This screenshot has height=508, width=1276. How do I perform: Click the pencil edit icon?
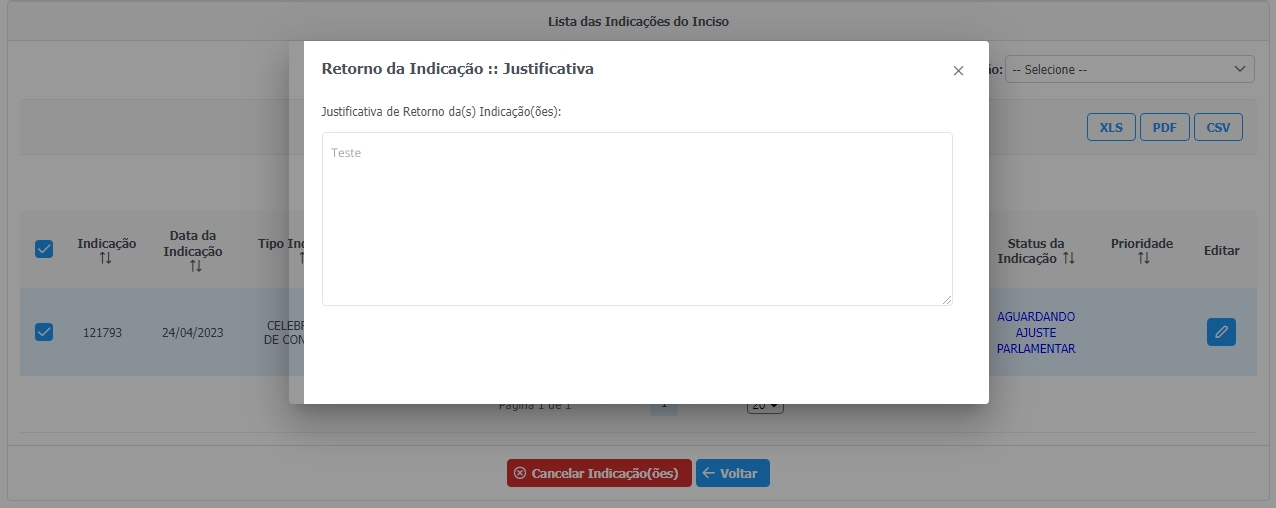[x=1221, y=332]
